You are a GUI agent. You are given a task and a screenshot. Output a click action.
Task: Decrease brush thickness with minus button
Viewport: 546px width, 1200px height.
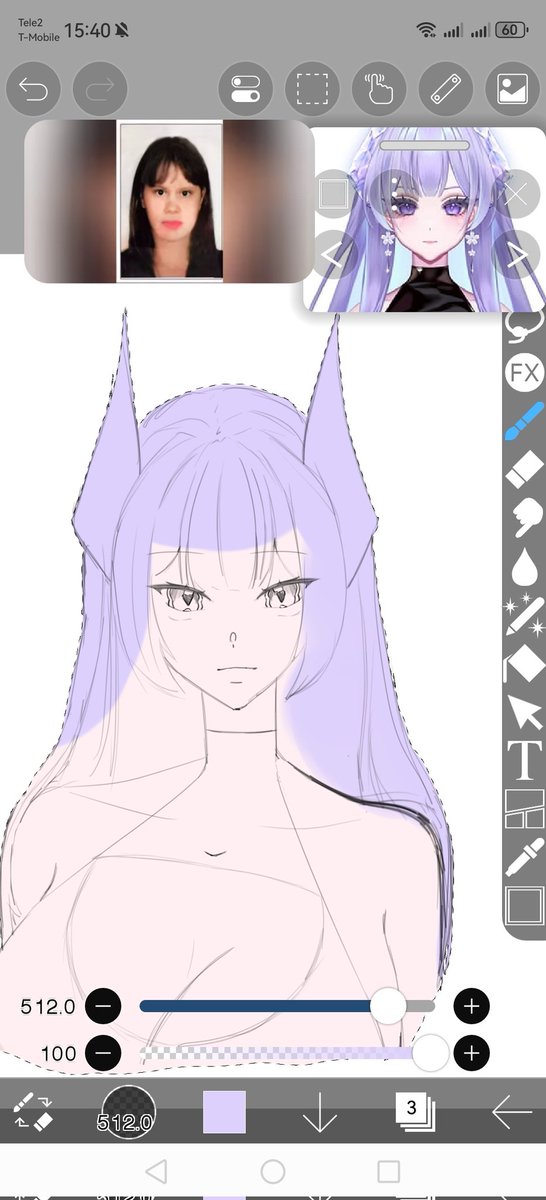103,1006
